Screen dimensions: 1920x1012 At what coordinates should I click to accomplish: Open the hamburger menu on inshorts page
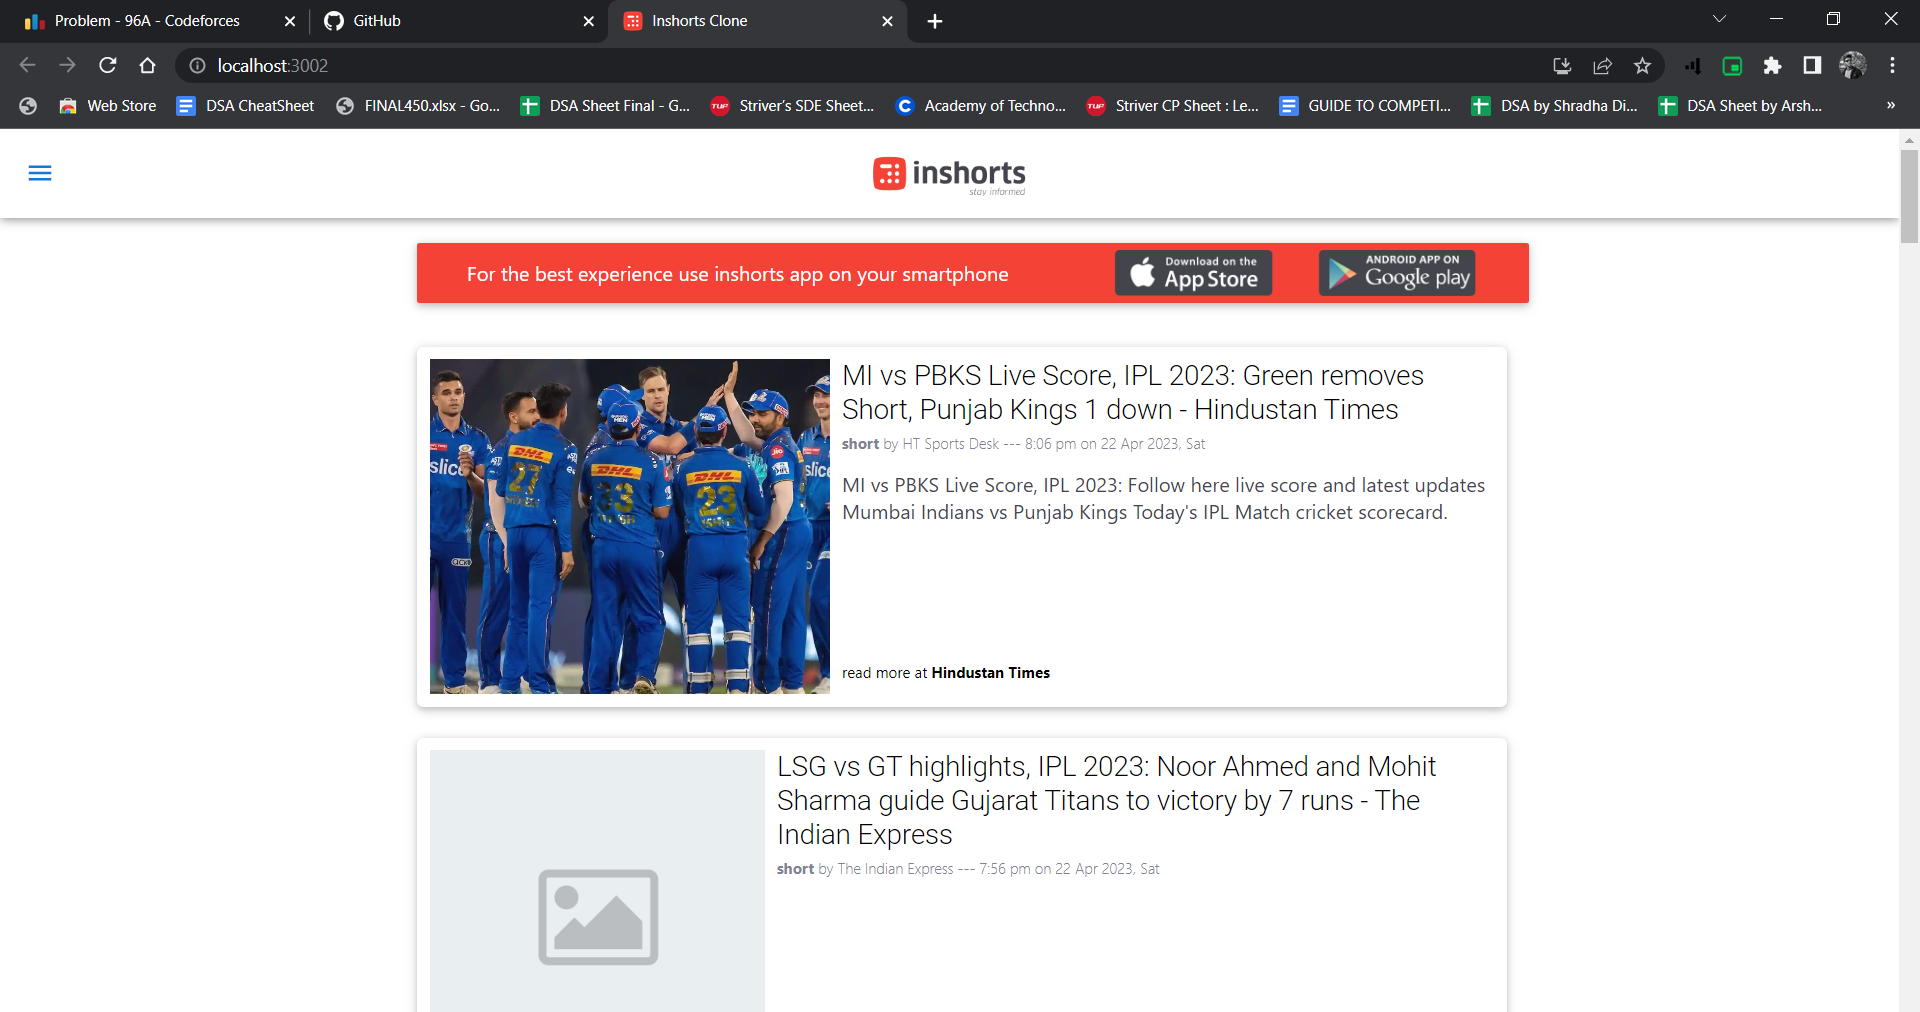point(40,173)
